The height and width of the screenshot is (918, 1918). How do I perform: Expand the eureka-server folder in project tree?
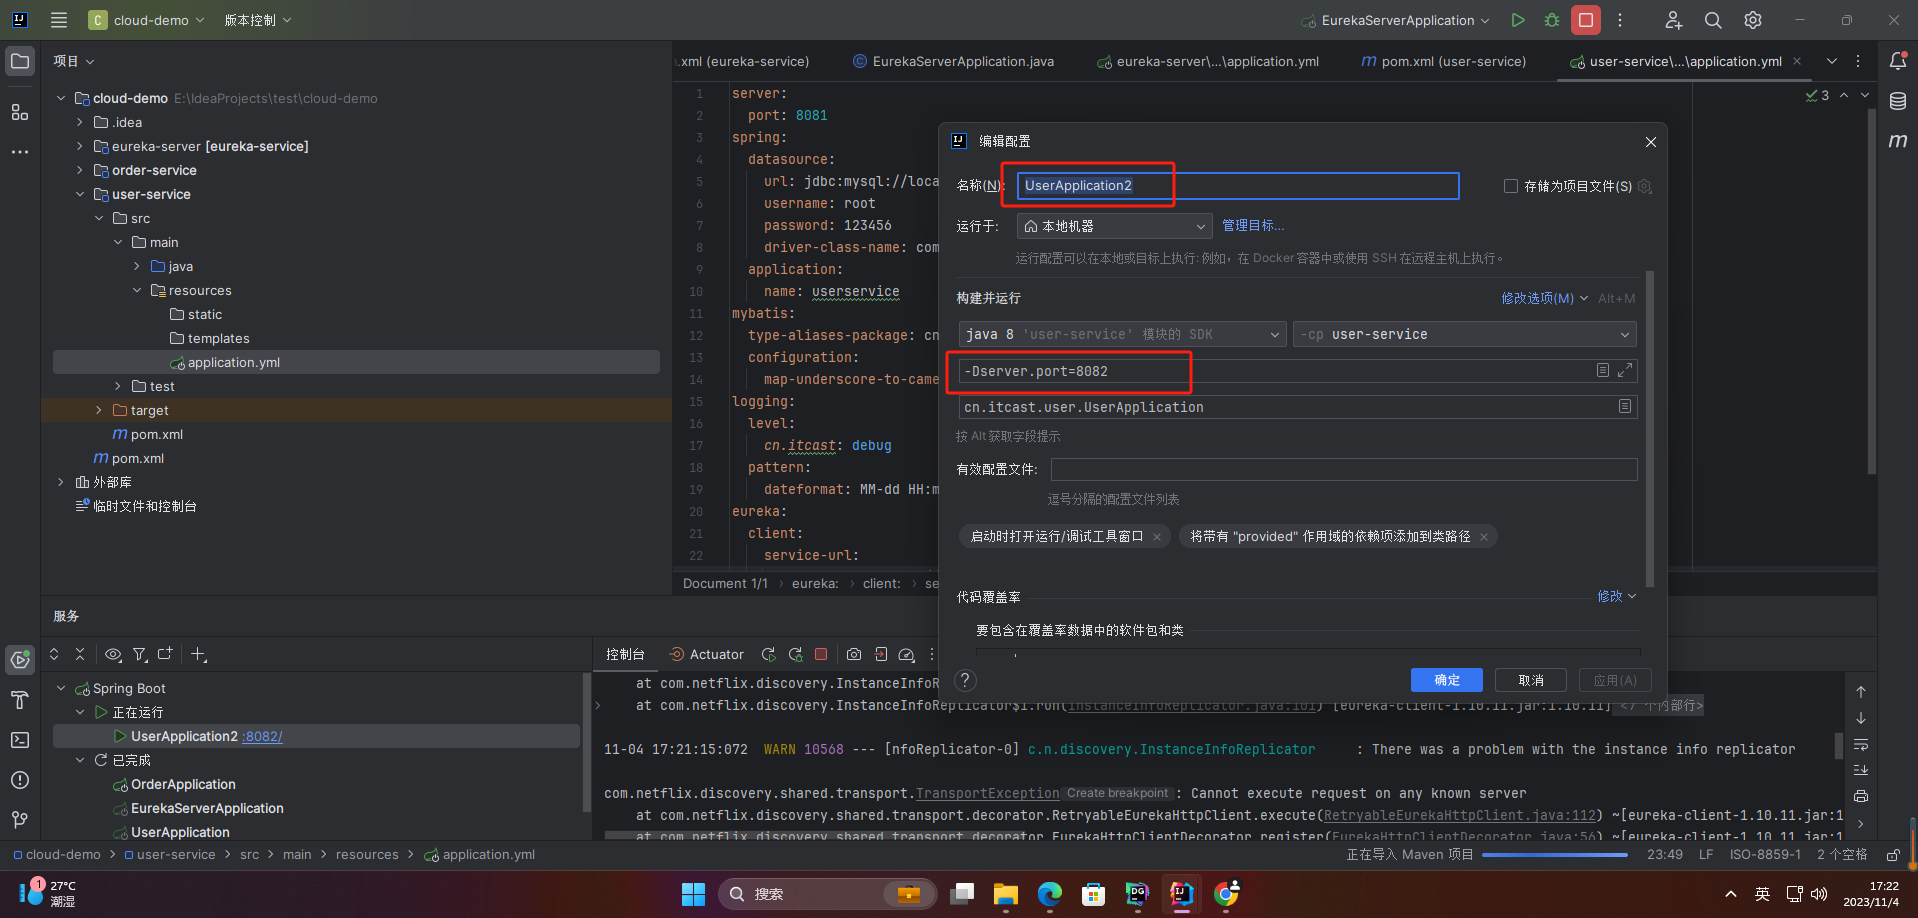pyautogui.click(x=79, y=146)
